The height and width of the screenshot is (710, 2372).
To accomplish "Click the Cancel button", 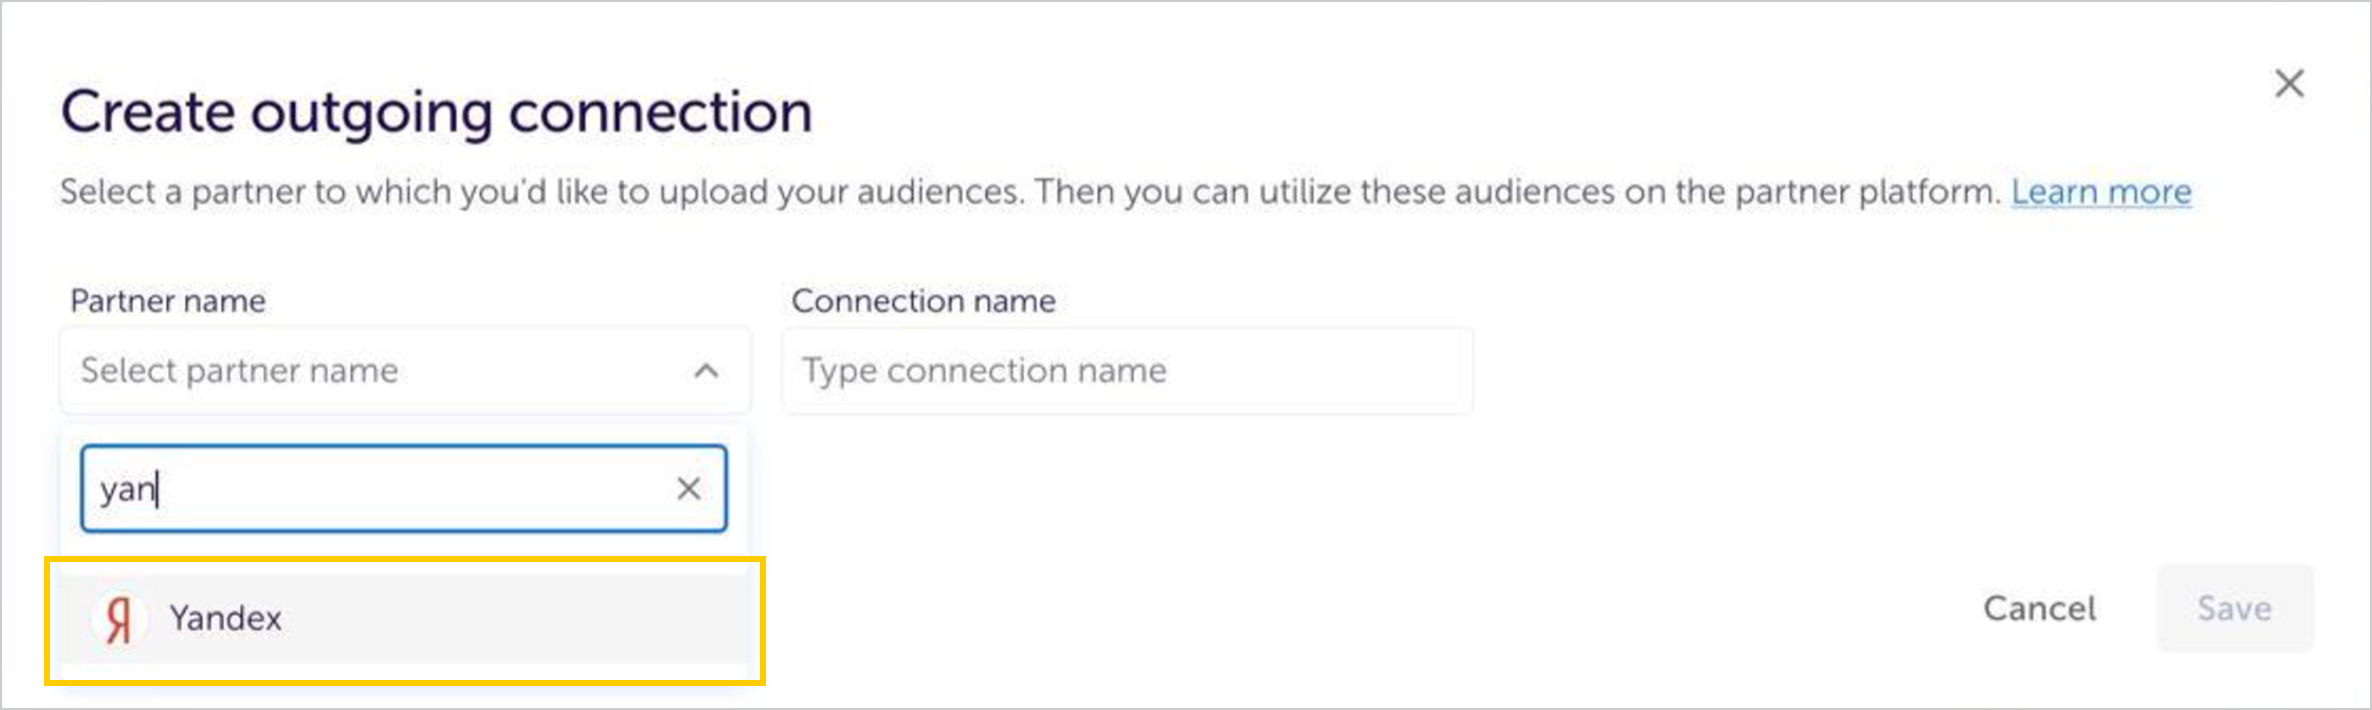I will [x=2039, y=608].
